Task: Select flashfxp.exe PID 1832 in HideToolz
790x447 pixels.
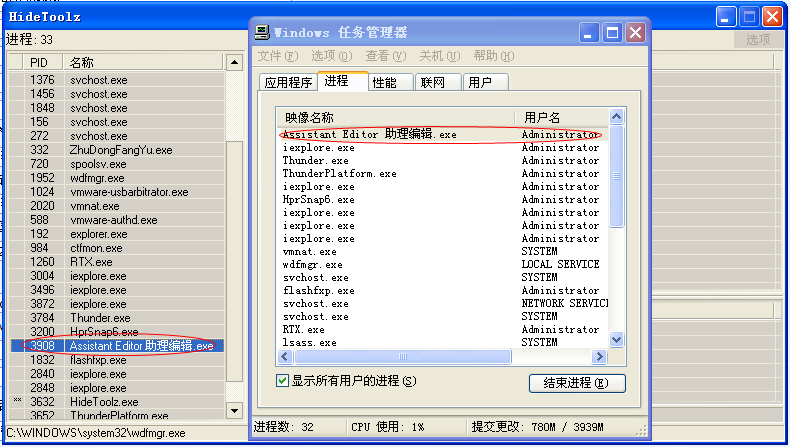Action: pyautogui.click(x=117, y=360)
